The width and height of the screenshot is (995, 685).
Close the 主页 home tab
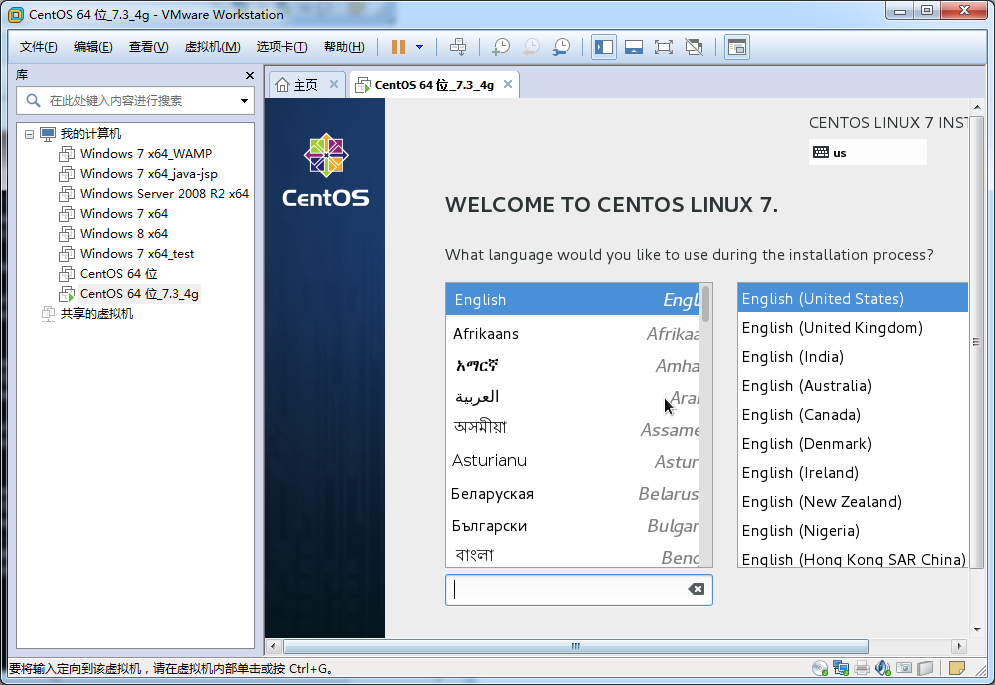[334, 84]
